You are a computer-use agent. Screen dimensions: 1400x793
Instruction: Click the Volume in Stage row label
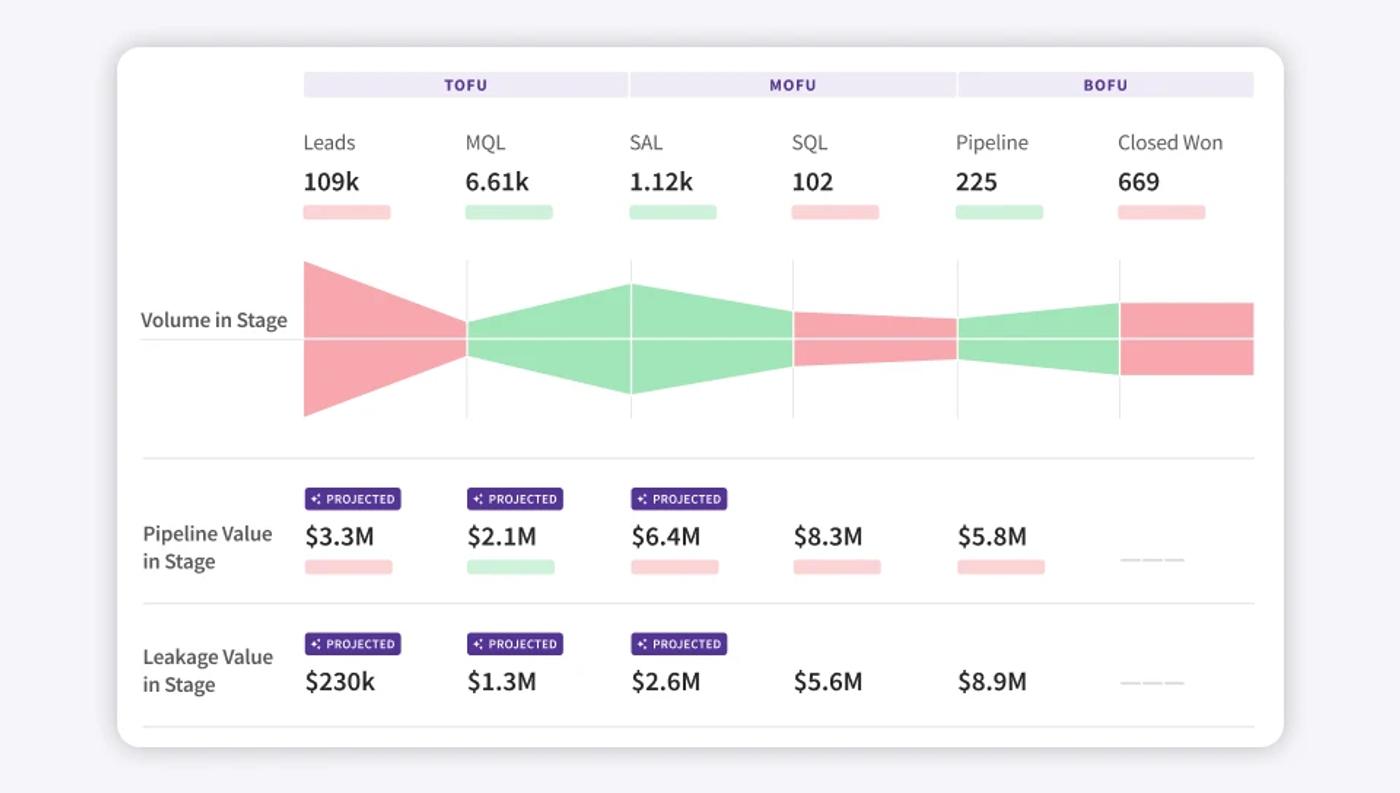[x=214, y=321]
